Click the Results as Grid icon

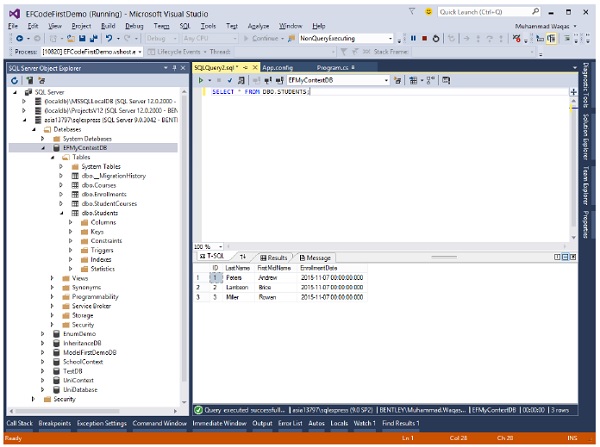click(413, 80)
